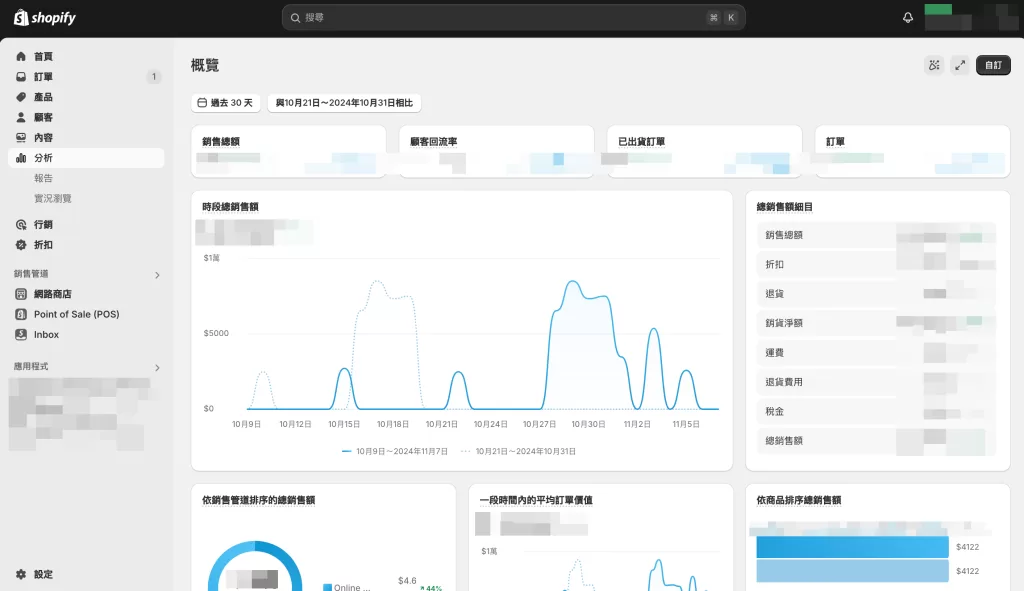
Task: Select the 產品 tag icon
Action: tap(21, 97)
